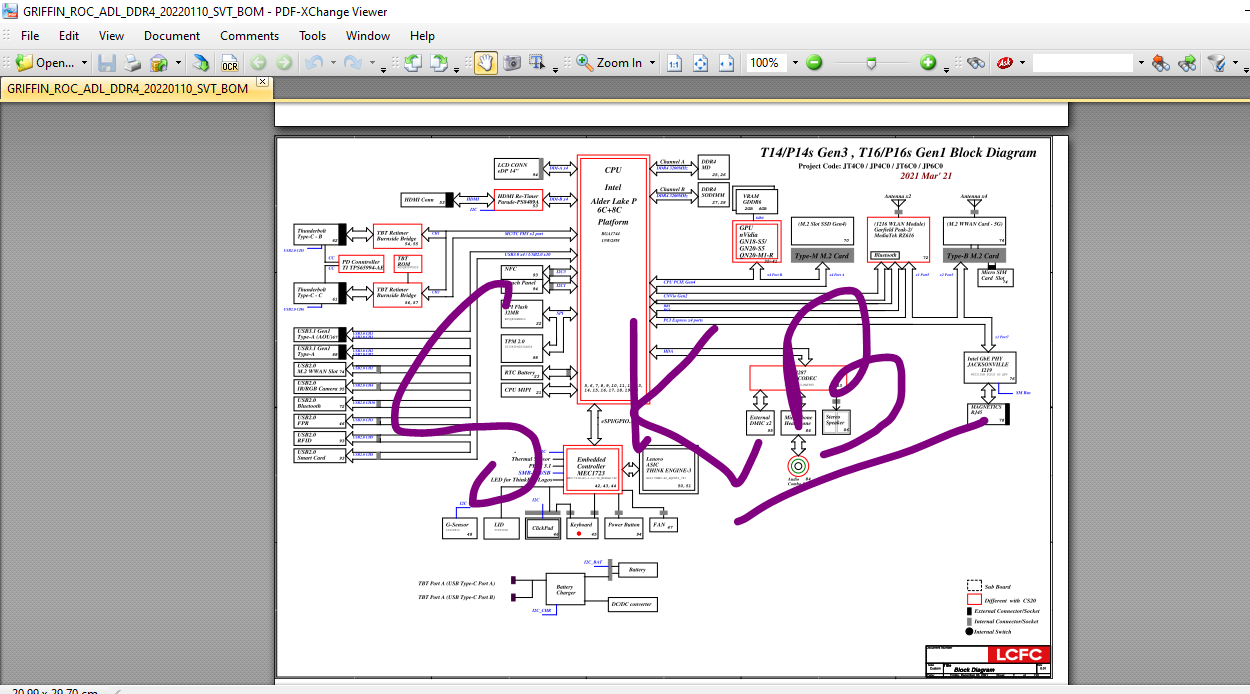This screenshot has height=694, width=1250.
Task: Go to next view green arrow
Action: (284, 63)
